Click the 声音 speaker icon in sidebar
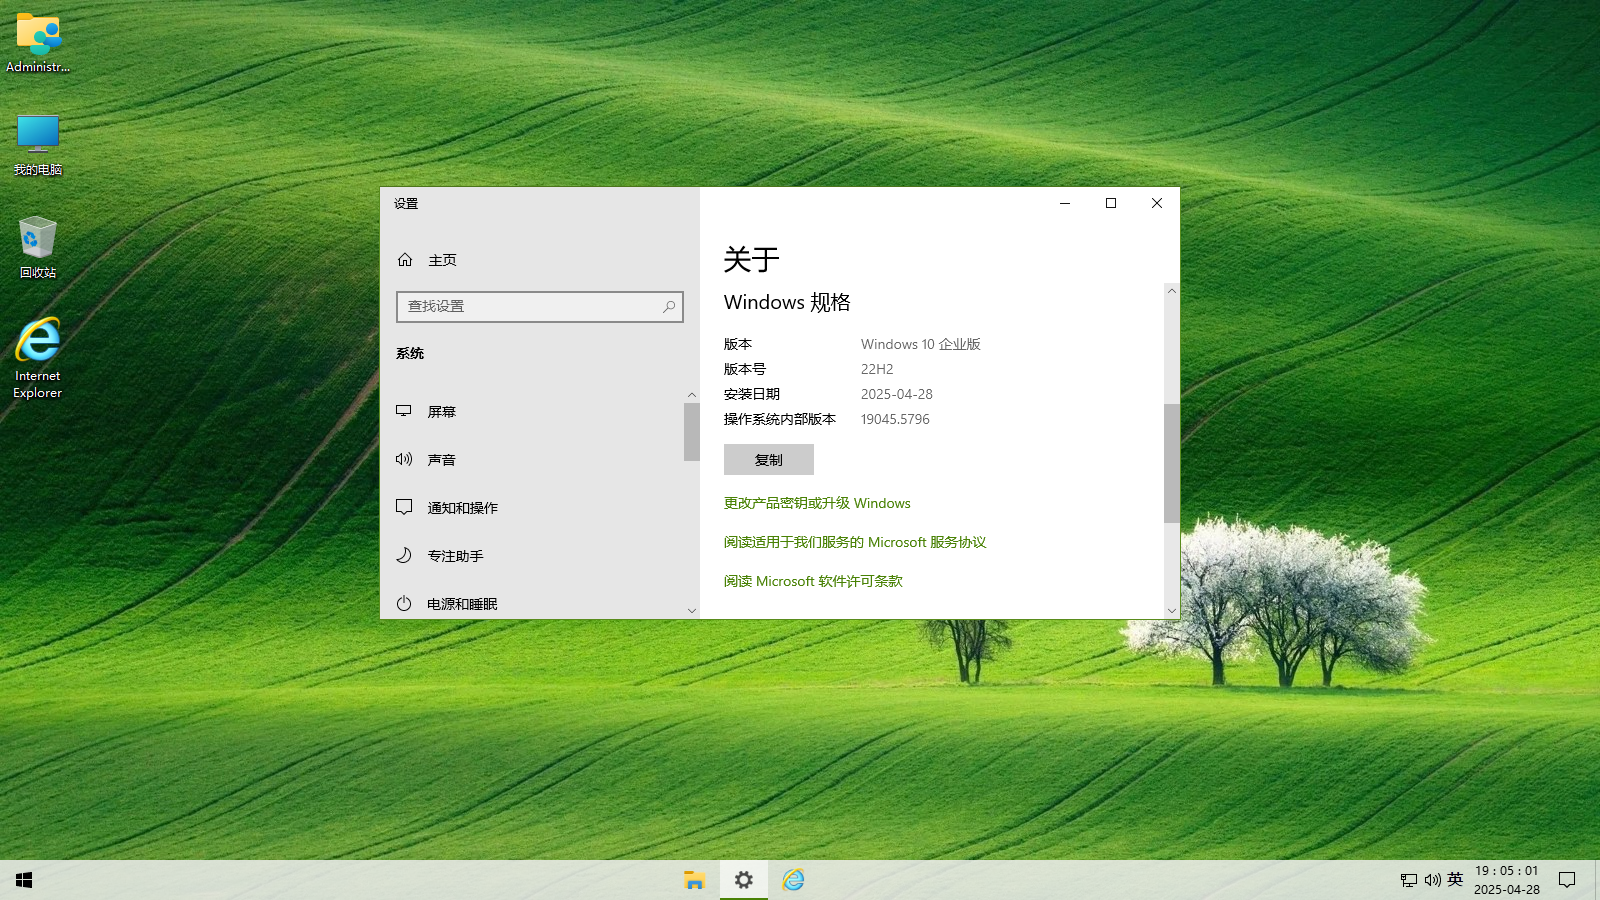 tap(404, 459)
